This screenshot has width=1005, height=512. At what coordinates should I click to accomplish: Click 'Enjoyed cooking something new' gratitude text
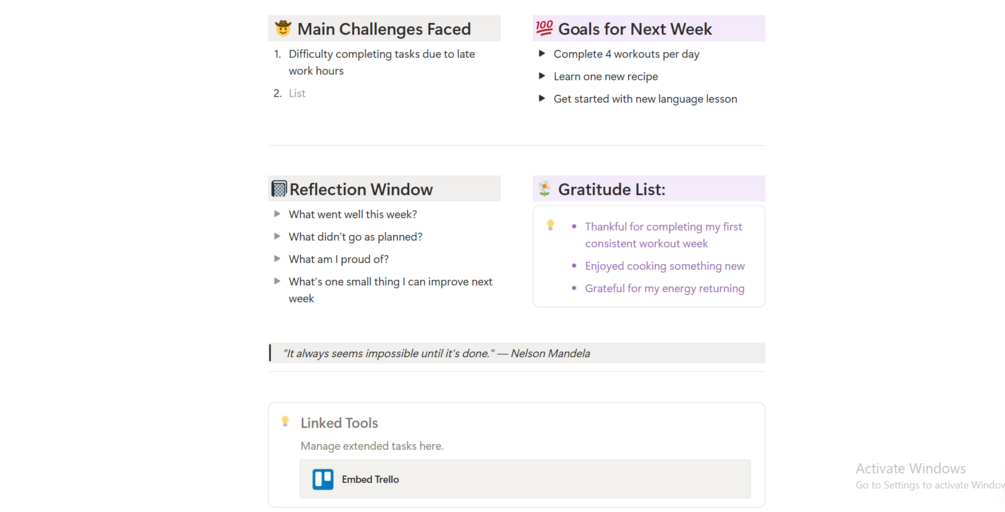click(665, 266)
